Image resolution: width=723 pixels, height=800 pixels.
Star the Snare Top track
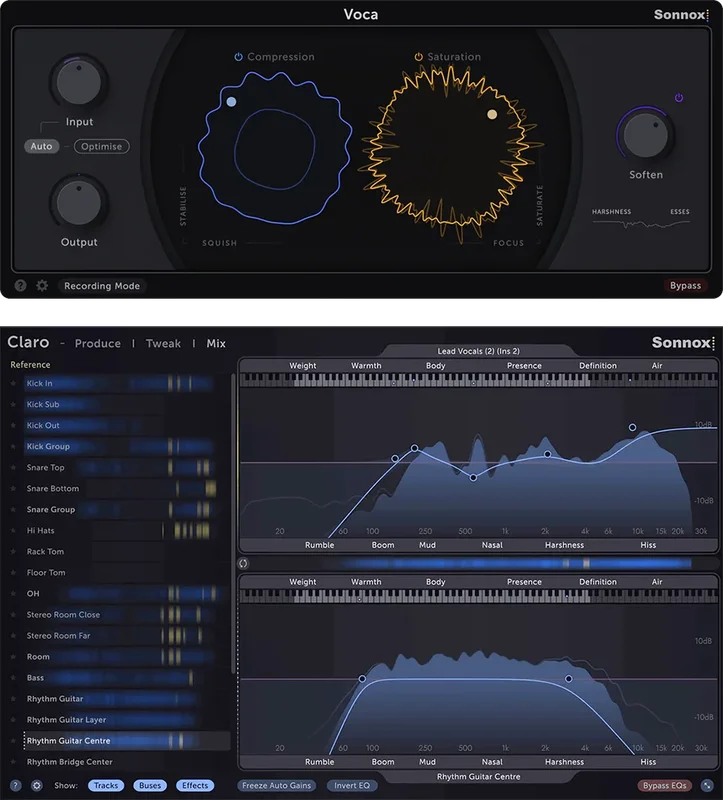pyautogui.click(x=13, y=467)
